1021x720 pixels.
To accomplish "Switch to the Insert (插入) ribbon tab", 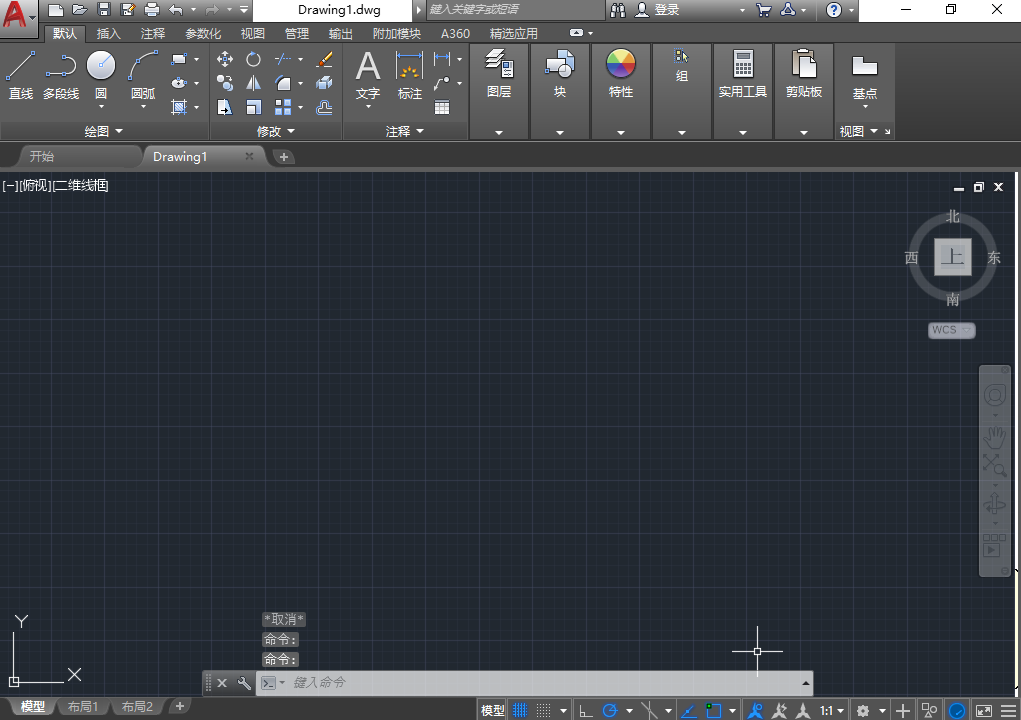I will click(107, 33).
